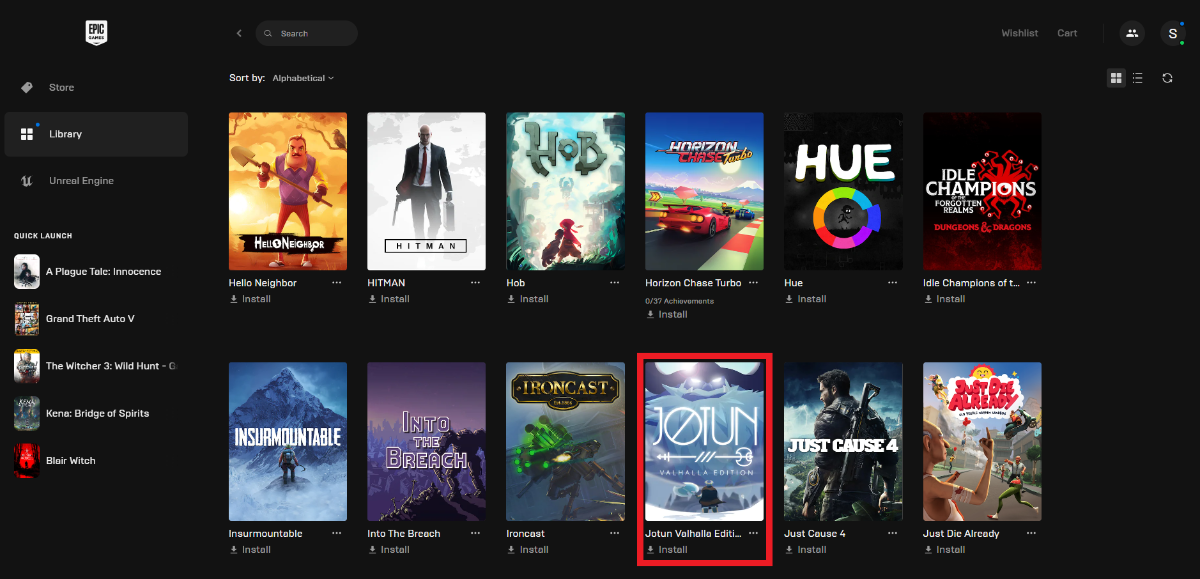1200x579 pixels.
Task: Switch to grid view
Action: [x=1116, y=78]
